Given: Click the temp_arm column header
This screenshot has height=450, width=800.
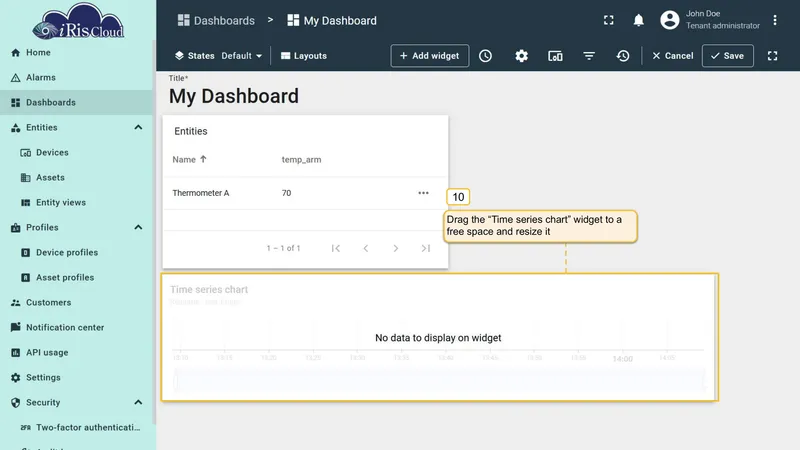Looking at the screenshot, I should [302, 160].
